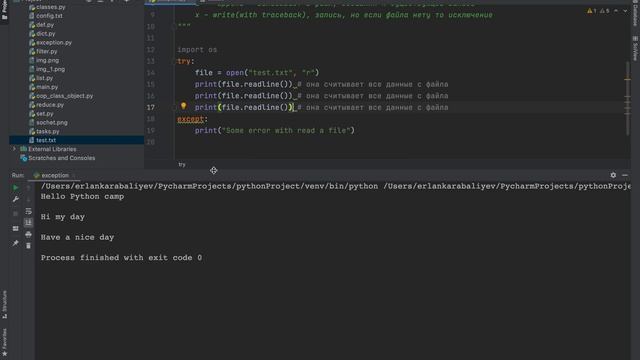The height and width of the screenshot is (360, 640).
Task: Click the 'try' breadcrumb below editor
Action: [182, 164]
